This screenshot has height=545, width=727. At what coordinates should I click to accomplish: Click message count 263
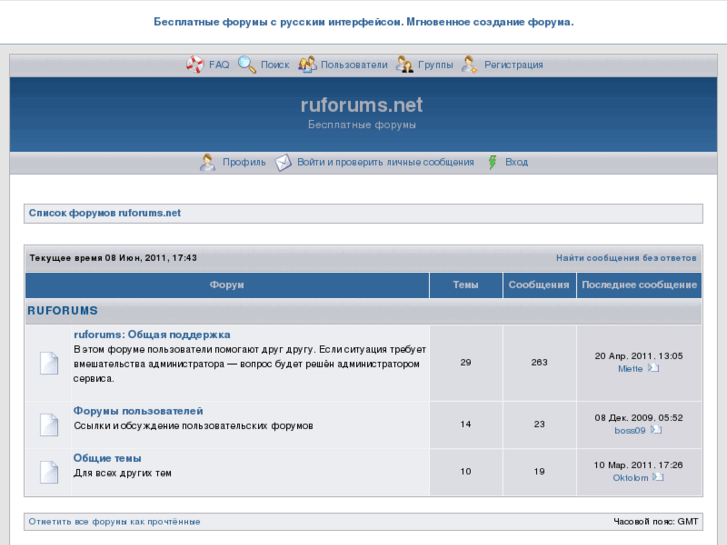[539, 362]
